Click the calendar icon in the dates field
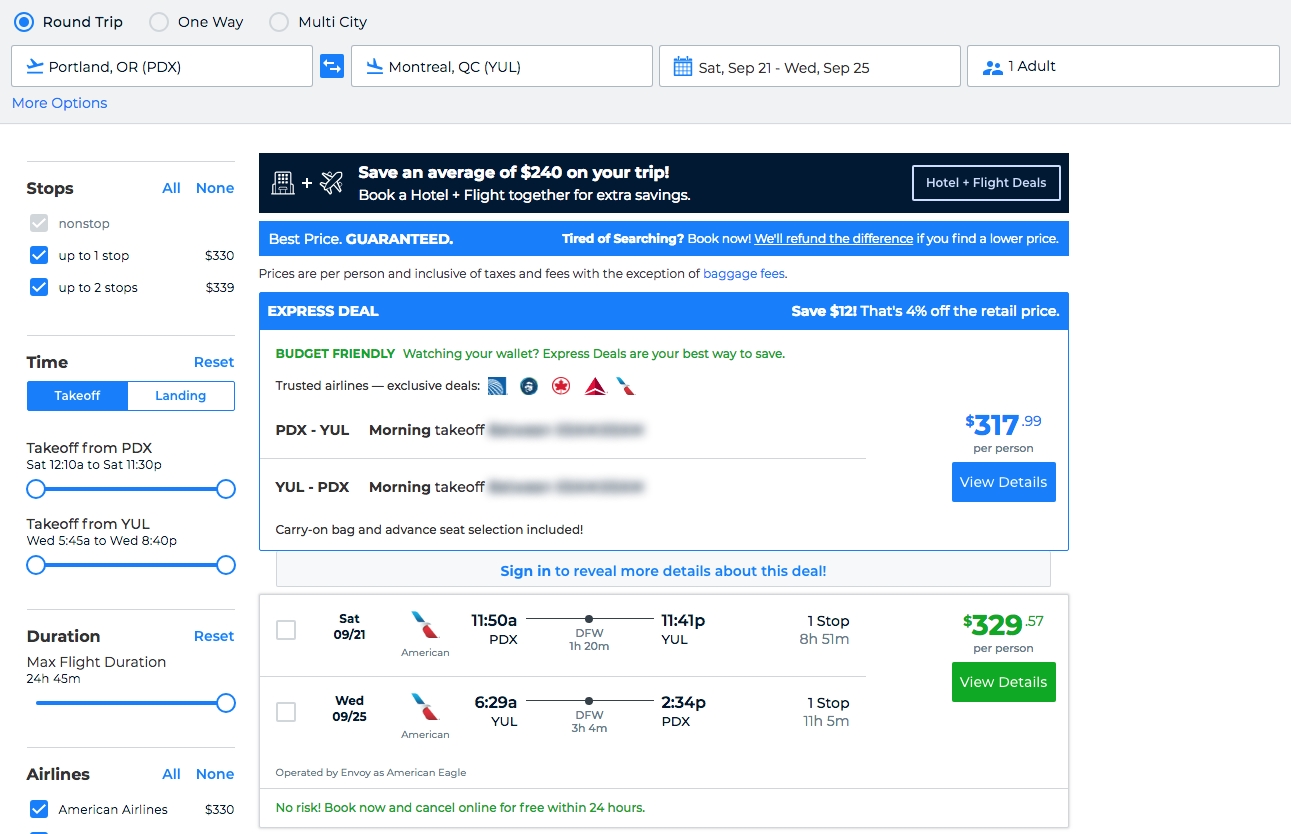Screen dimensions: 1291x834 pos(683,67)
